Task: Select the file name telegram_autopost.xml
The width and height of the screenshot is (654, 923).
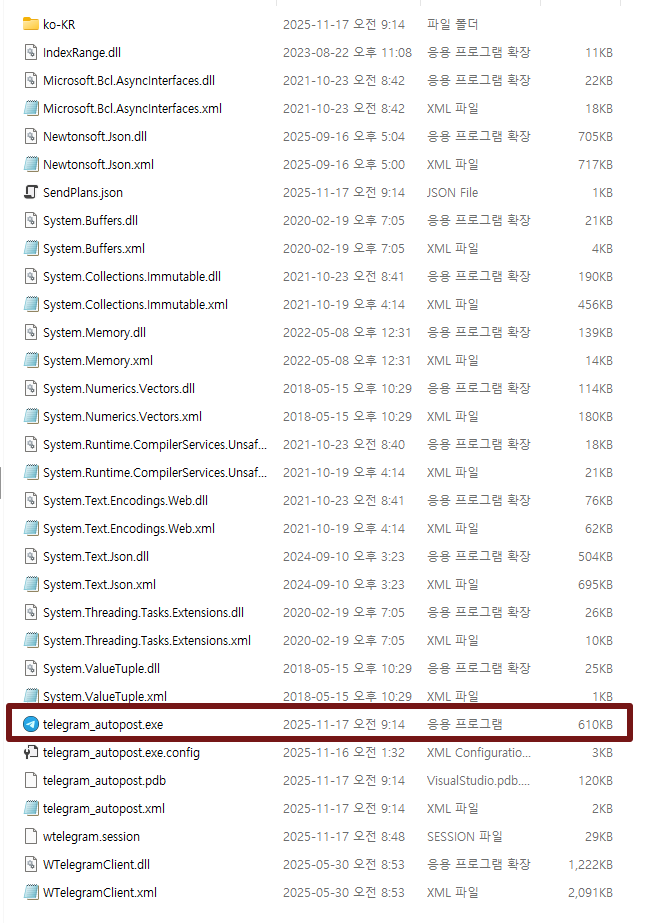Action: click(x=104, y=809)
